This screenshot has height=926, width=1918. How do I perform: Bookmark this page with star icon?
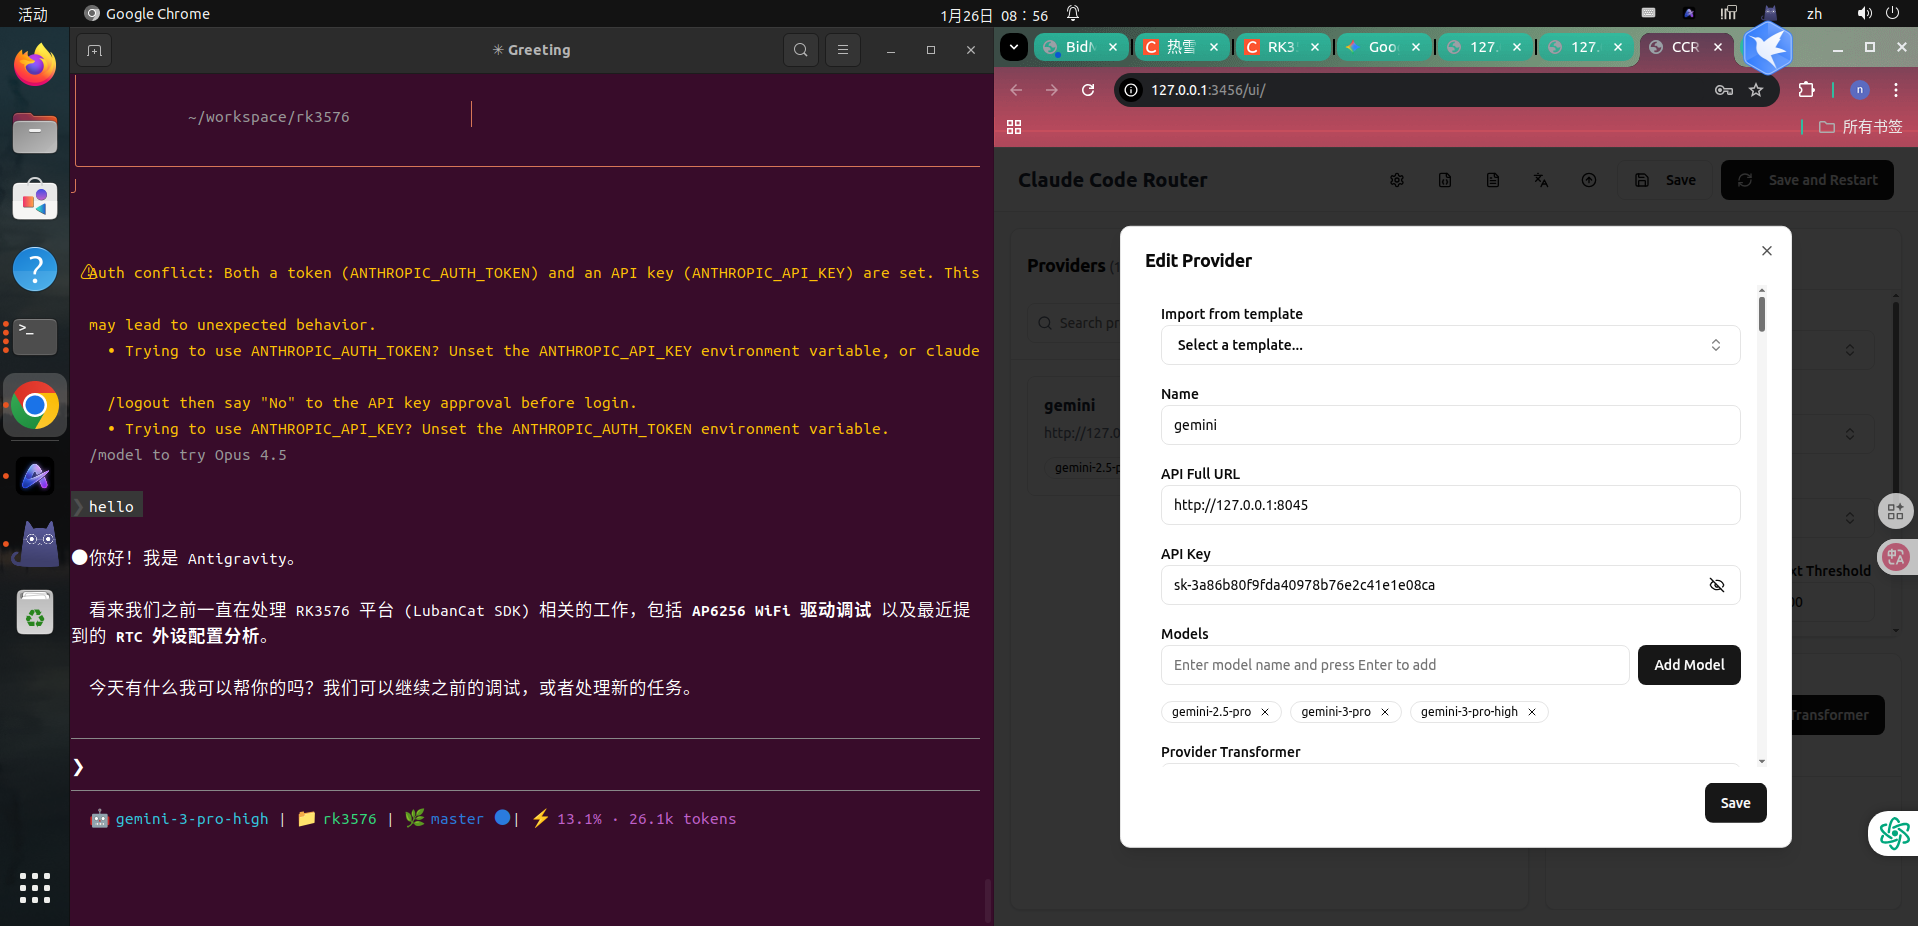(1756, 90)
